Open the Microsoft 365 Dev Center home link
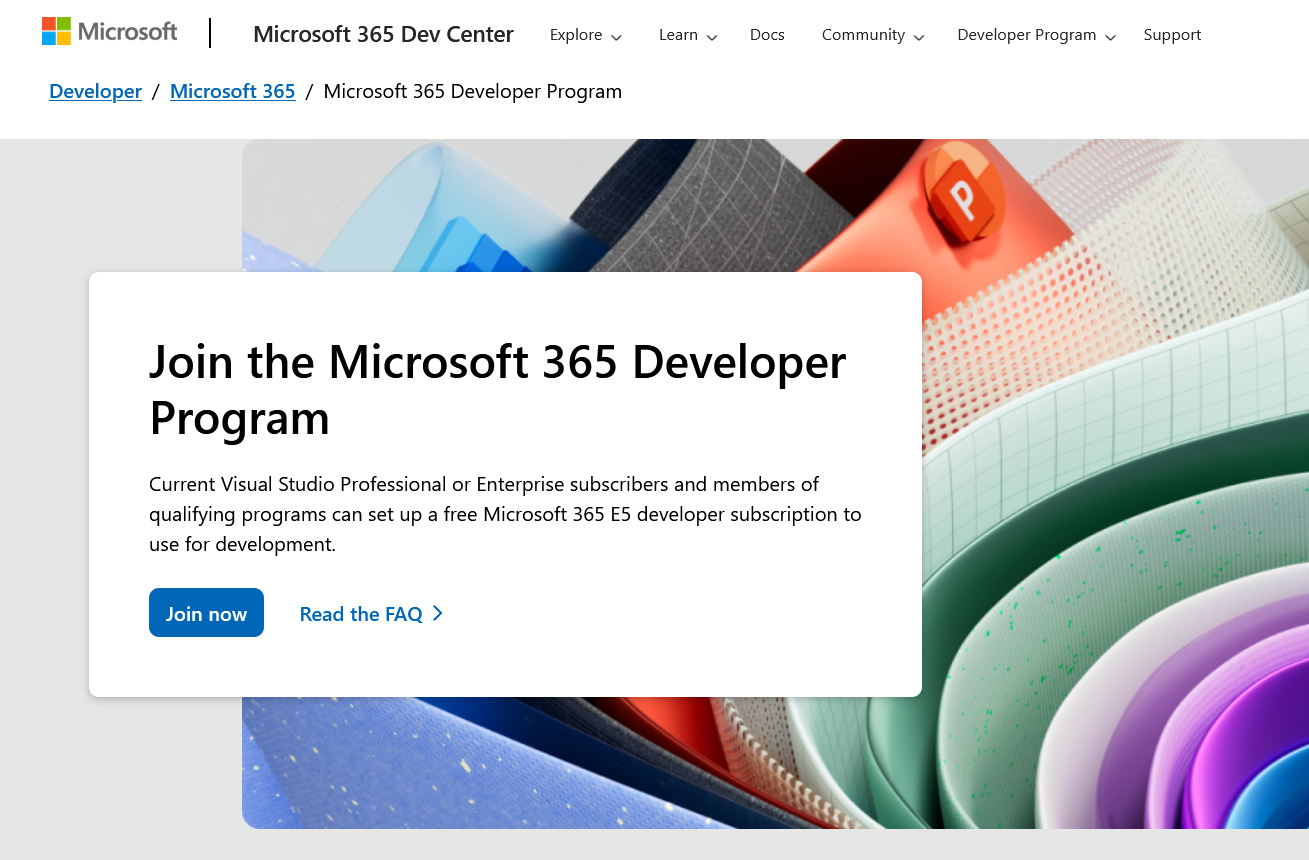The width and height of the screenshot is (1309, 860). click(x=383, y=34)
